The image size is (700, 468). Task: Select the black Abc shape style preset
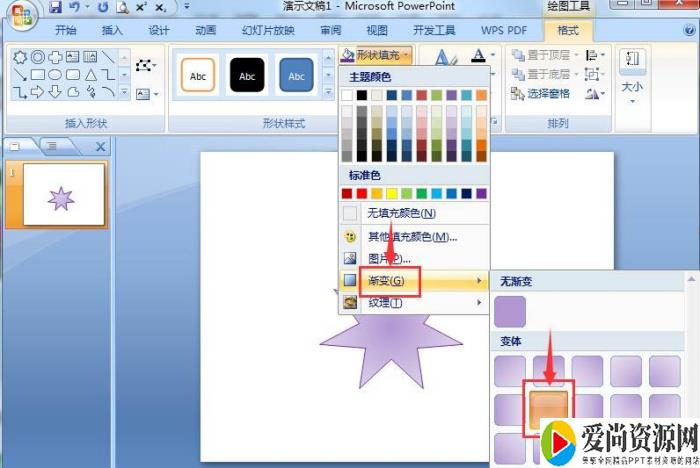click(246, 74)
